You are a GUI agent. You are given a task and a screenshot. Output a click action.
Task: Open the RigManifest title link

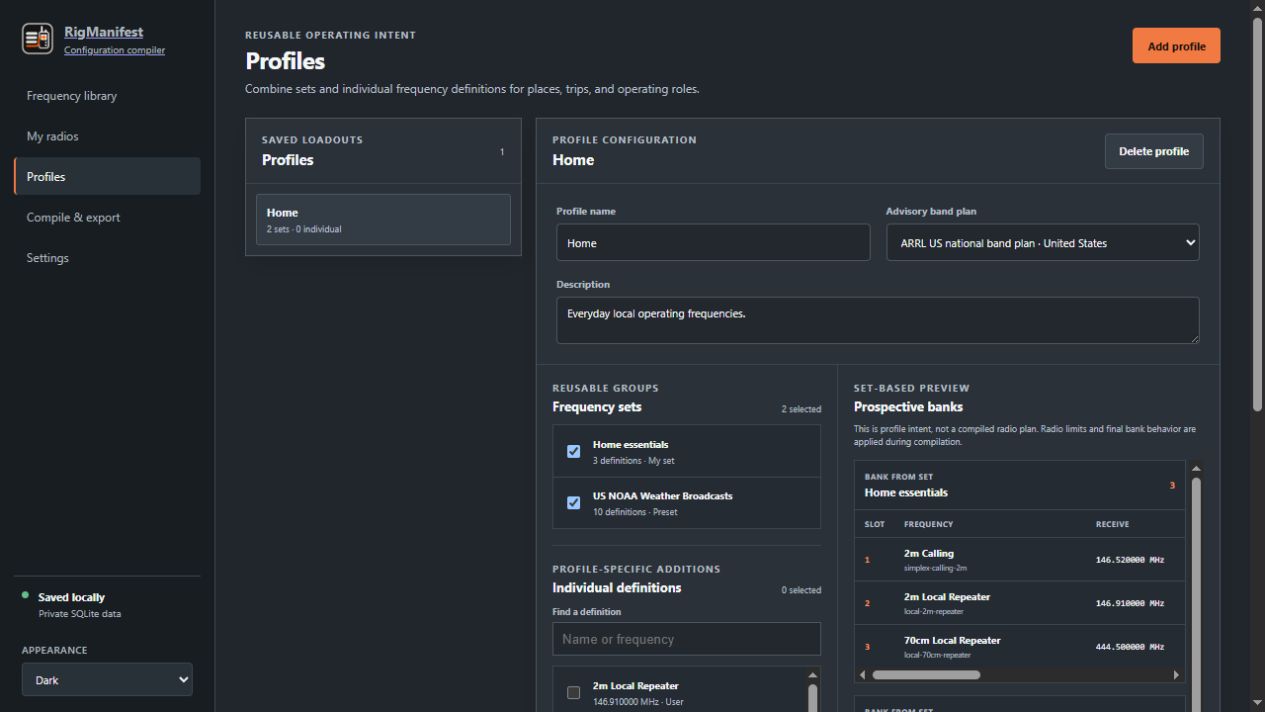pos(103,32)
